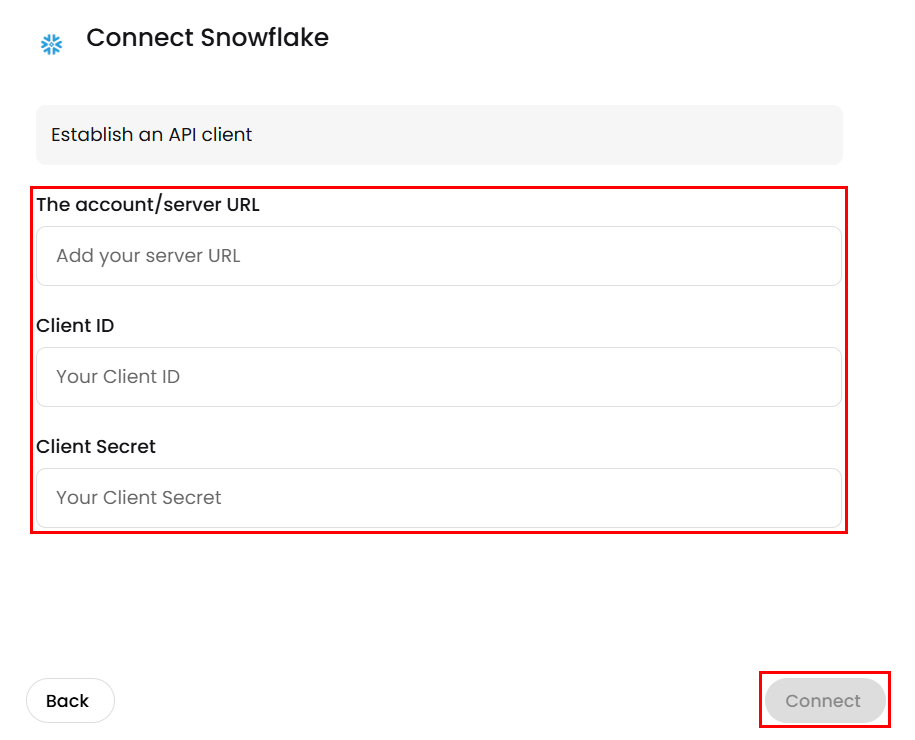Hit the Connect button

pyautogui.click(x=824, y=701)
